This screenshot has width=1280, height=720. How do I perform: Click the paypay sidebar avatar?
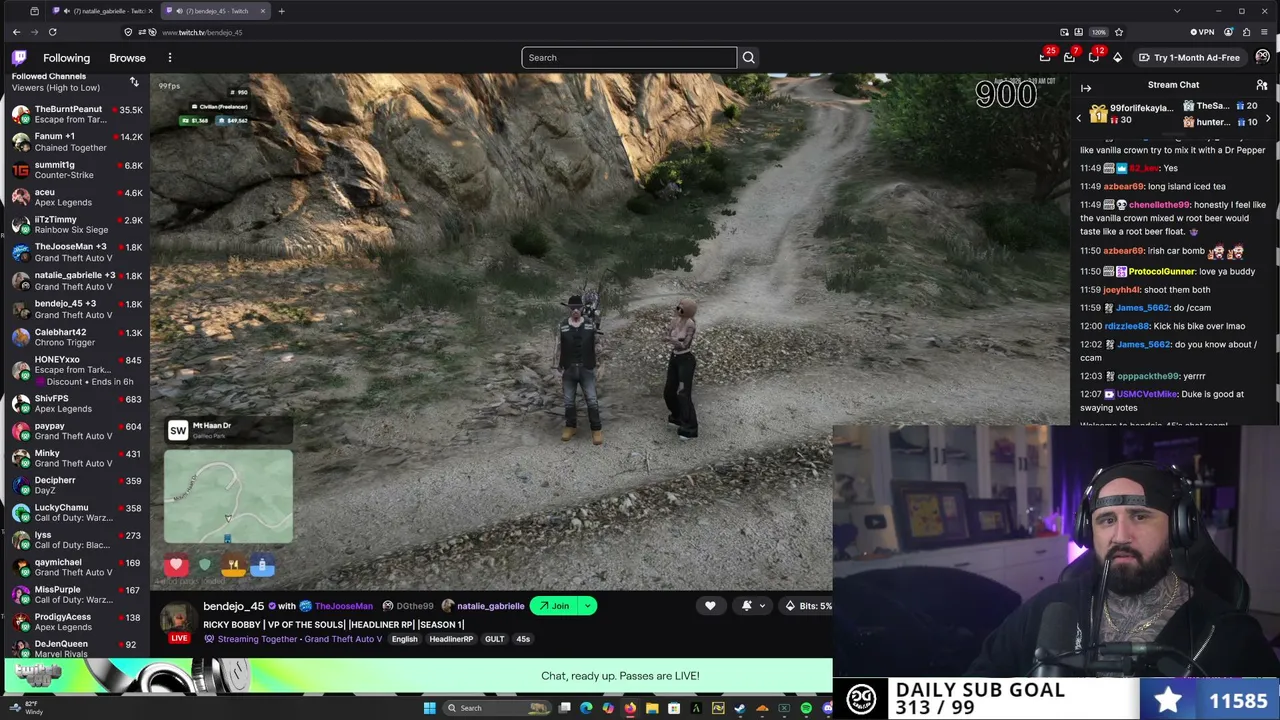pos(20,431)
